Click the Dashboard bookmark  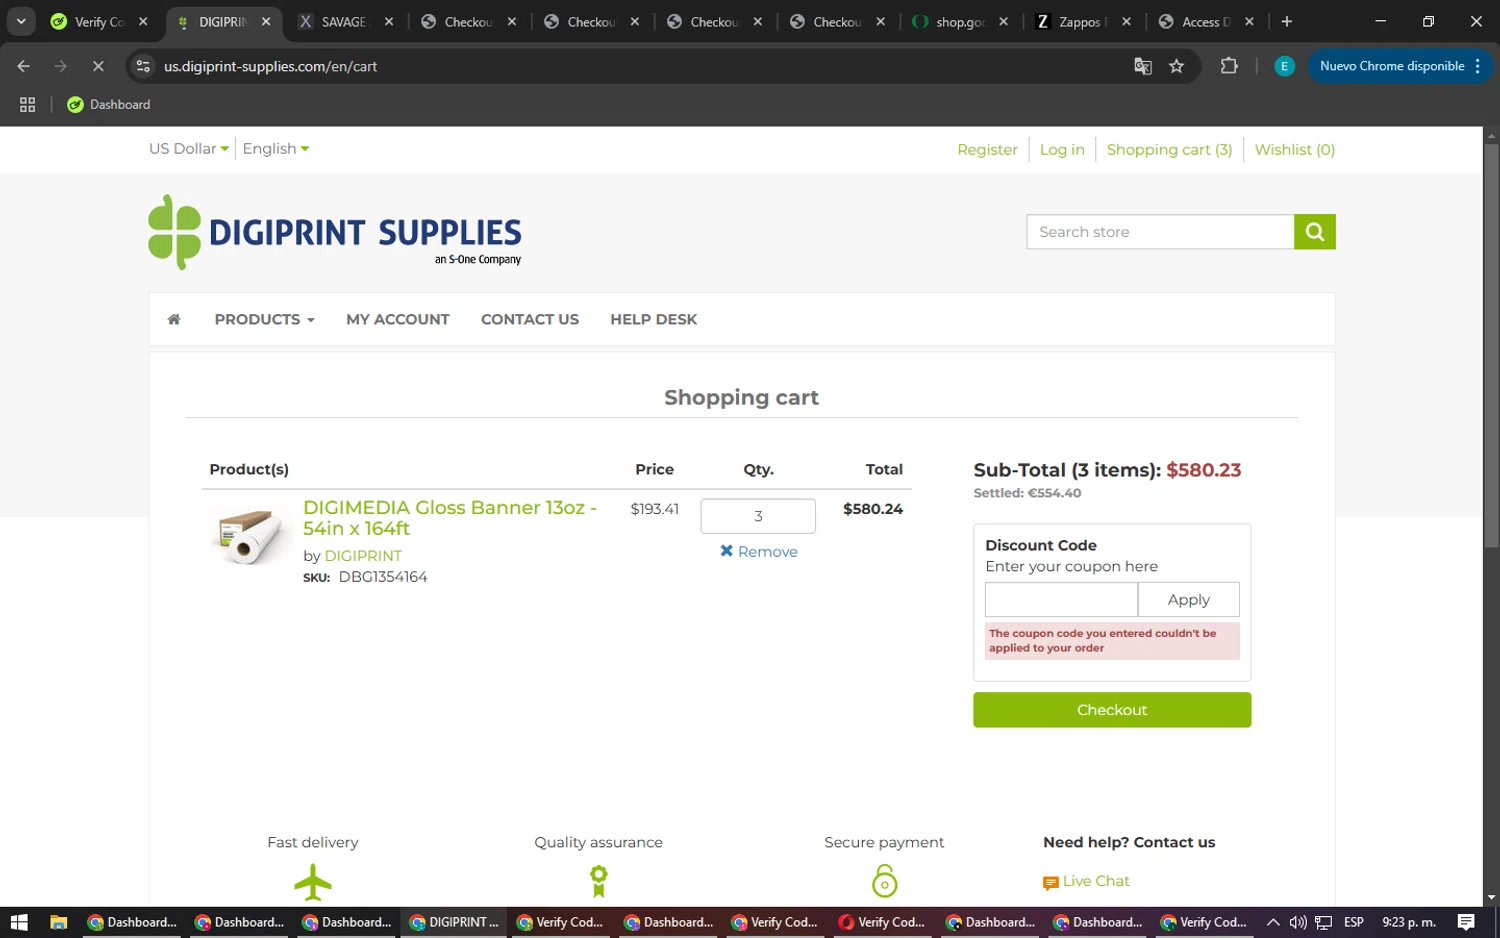click(108, 104)
